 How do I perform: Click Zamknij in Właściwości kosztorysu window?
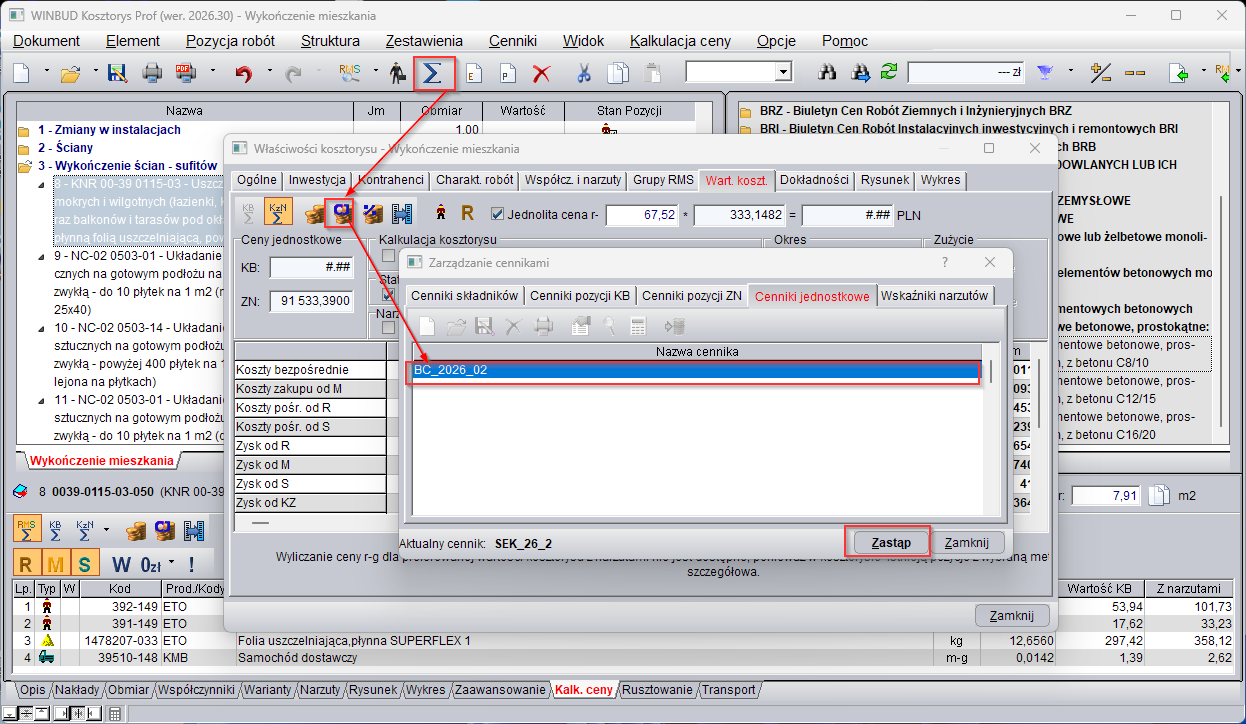click(1012, 615)
